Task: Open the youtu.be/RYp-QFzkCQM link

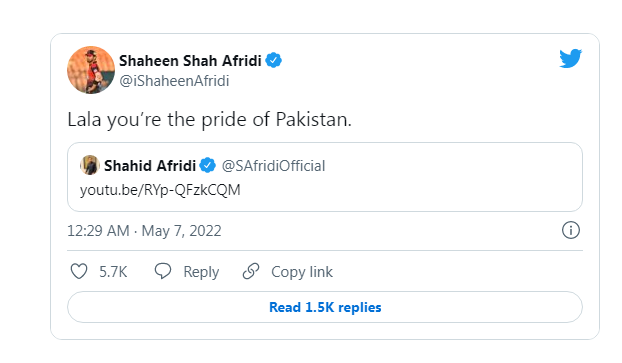Action: [160, 190]
